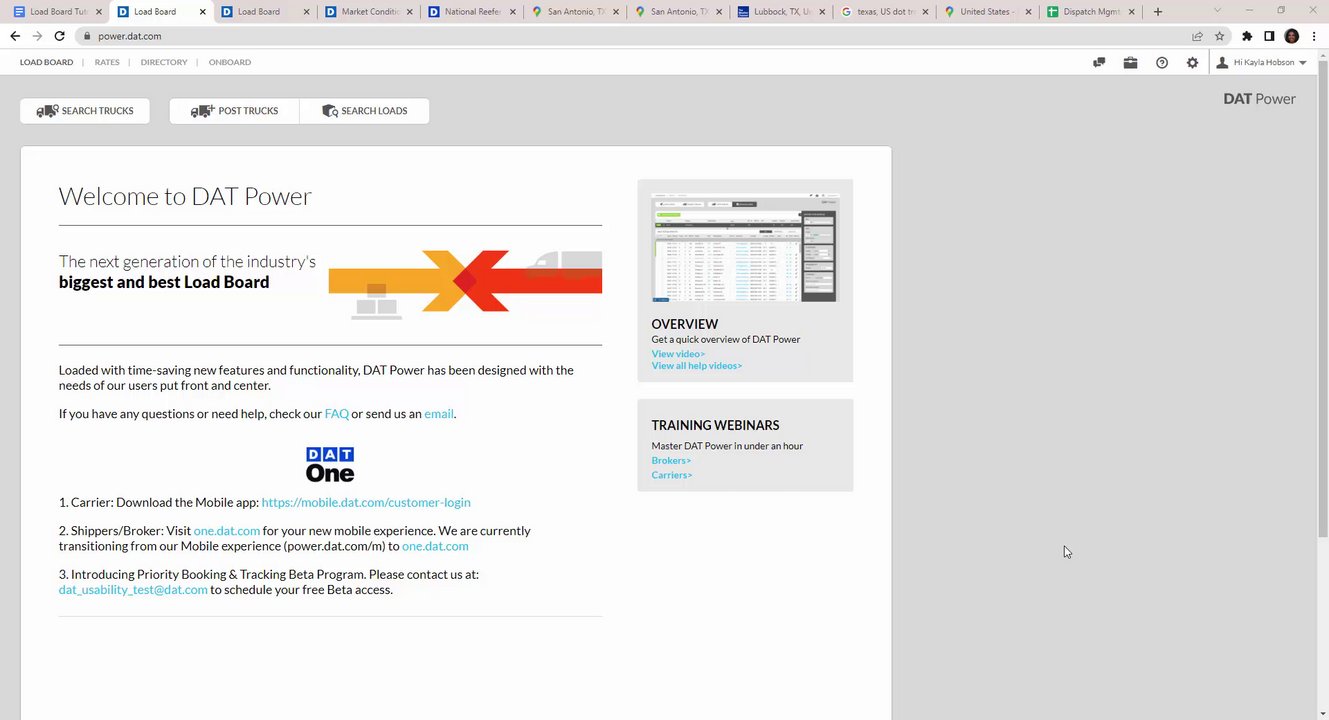Open the help question mark icon
1329x720 pixels.
point(1161,62)
